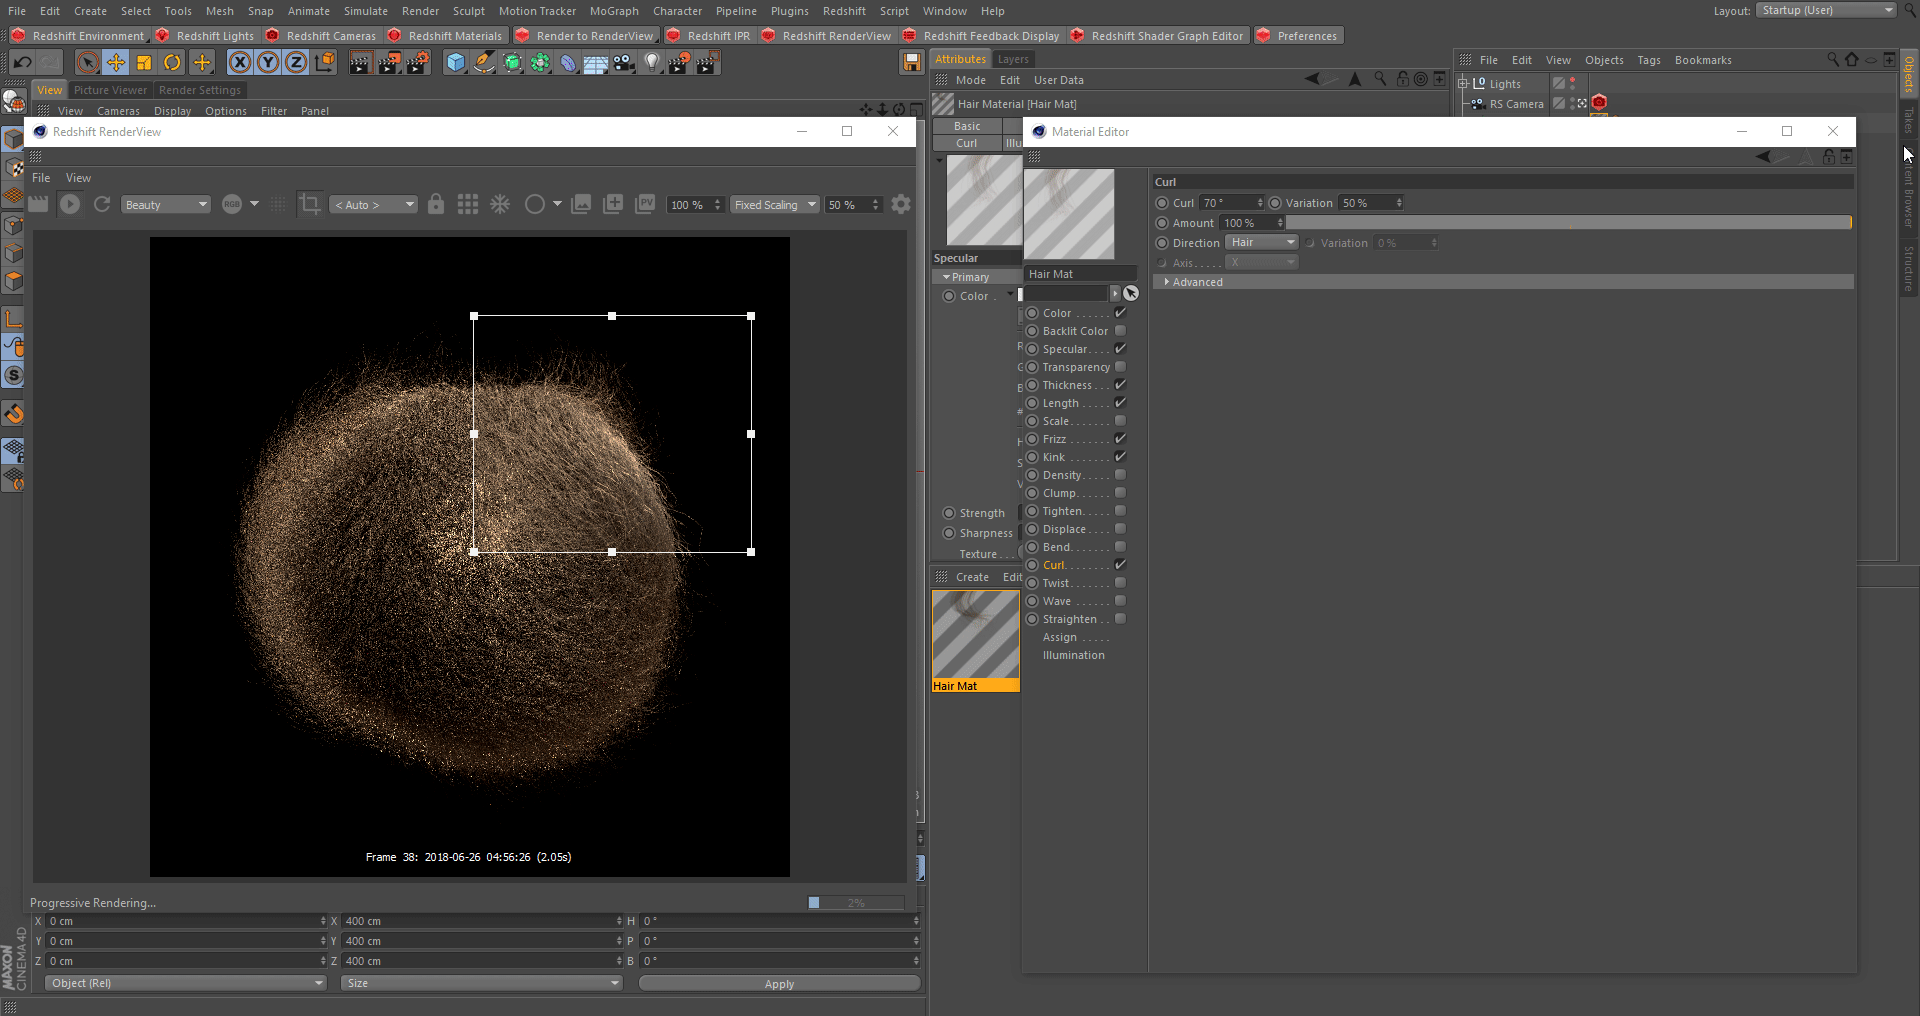Click the refresh icon in RenderView toolbar
Viewport: 1920px width, 1016px height.
coord(102,204)
